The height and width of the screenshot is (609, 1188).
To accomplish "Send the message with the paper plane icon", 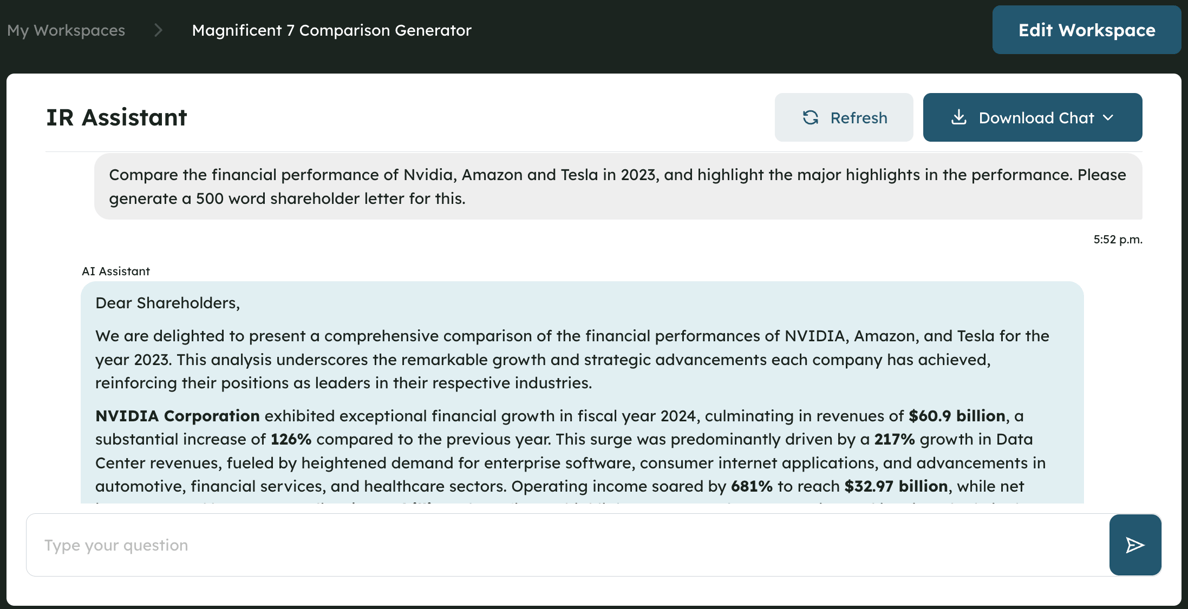I will [1135, 545].
